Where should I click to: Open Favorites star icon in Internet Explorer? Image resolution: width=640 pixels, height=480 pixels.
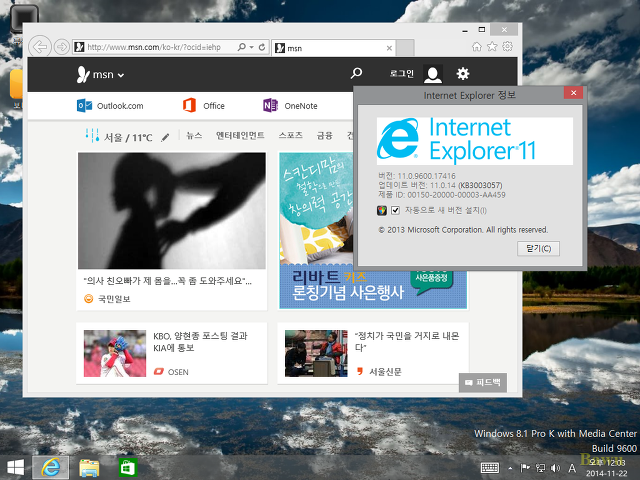coord(492,47)
